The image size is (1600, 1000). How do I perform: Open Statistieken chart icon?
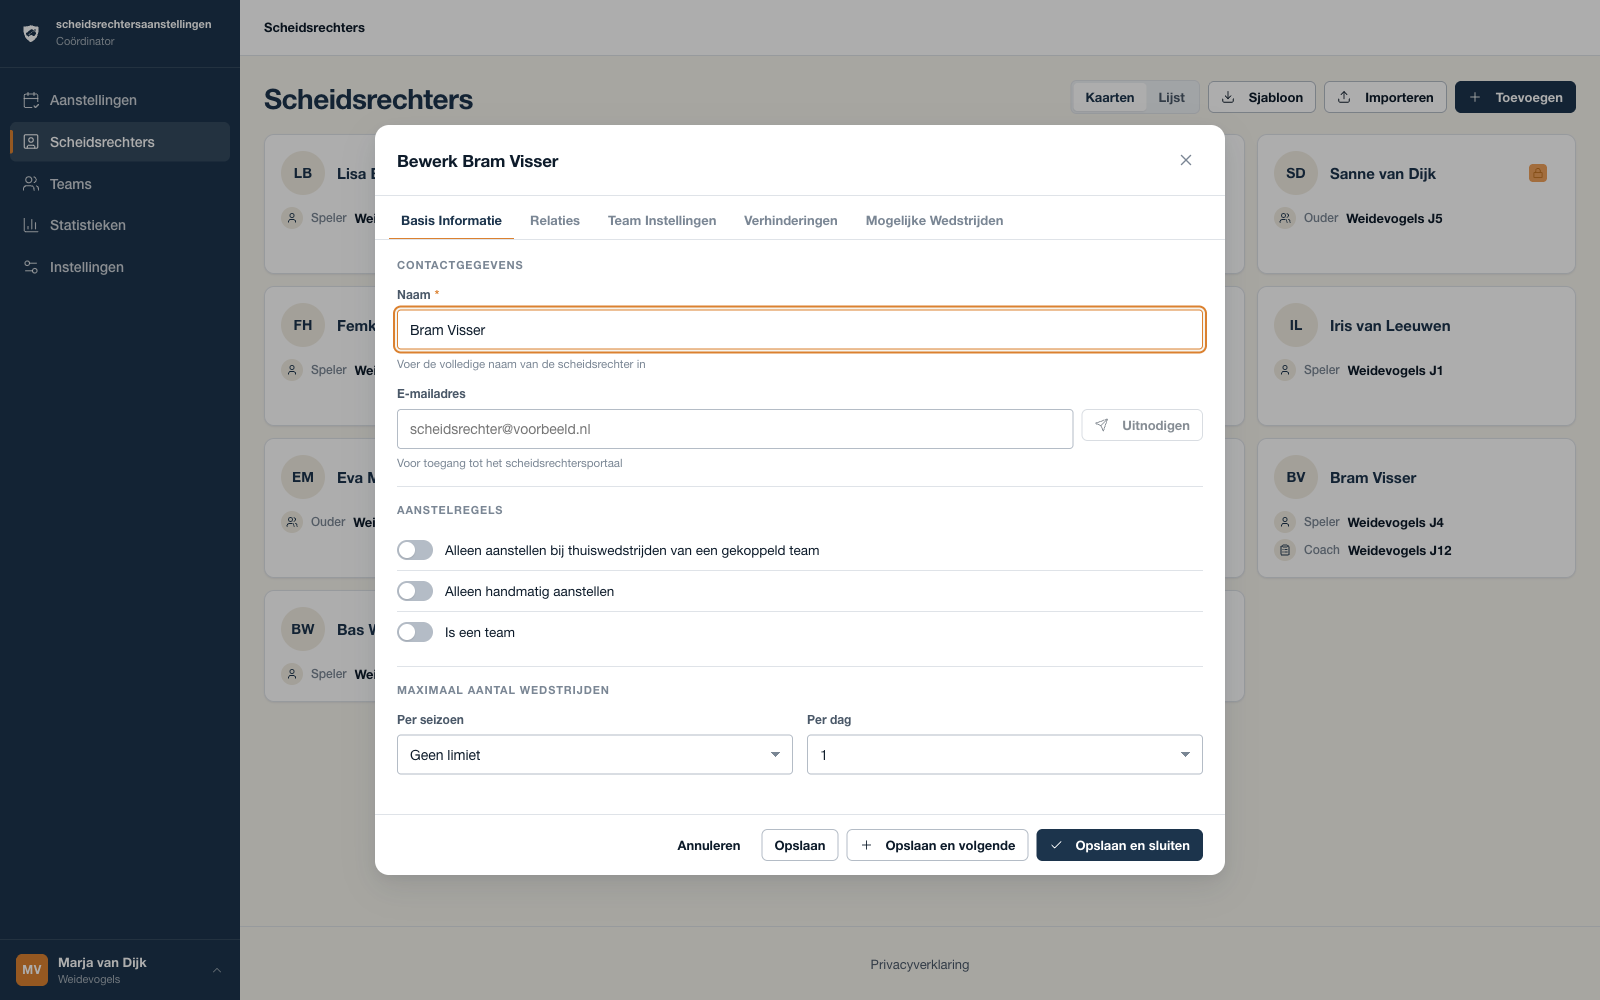tap(31, 225)
